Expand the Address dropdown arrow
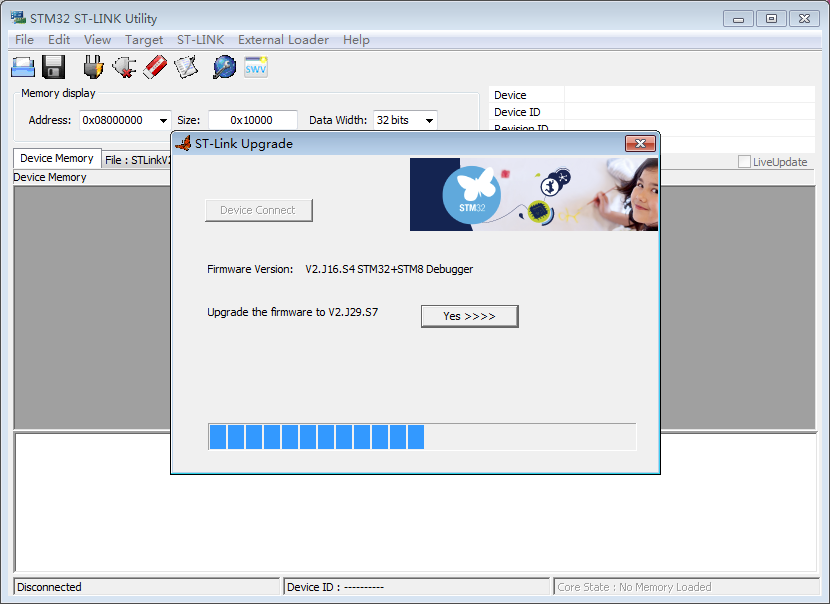The image size is (830, 604). pos(163,121)
